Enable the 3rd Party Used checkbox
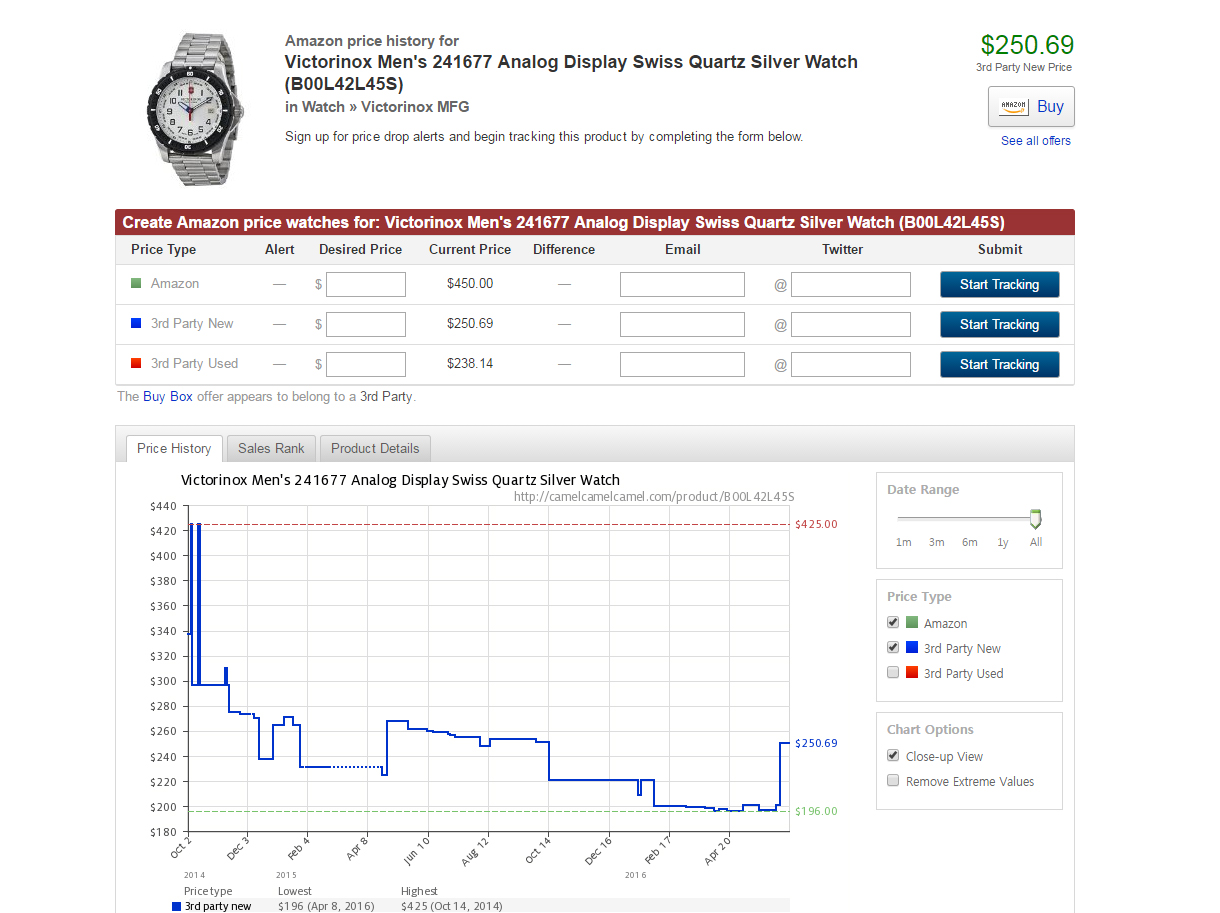 click(x=893, y=672)
